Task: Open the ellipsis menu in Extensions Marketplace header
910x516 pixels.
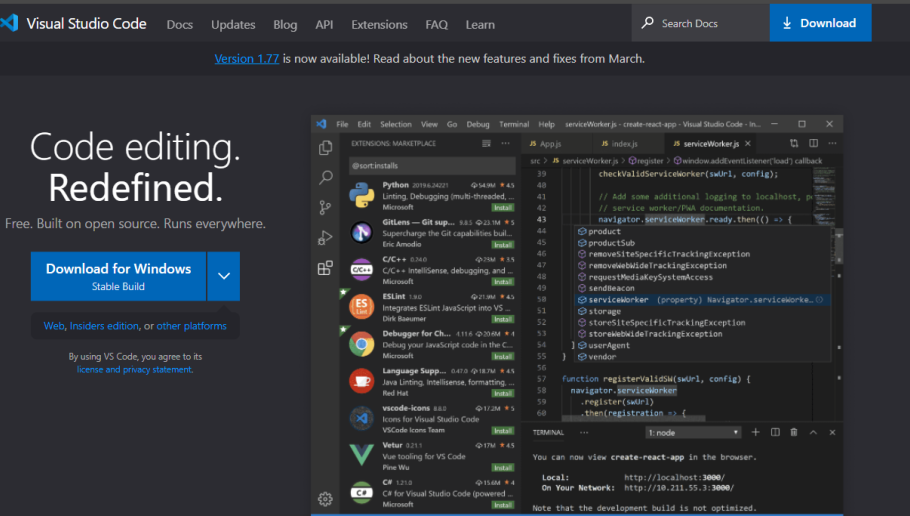Action: pos(505,143)
